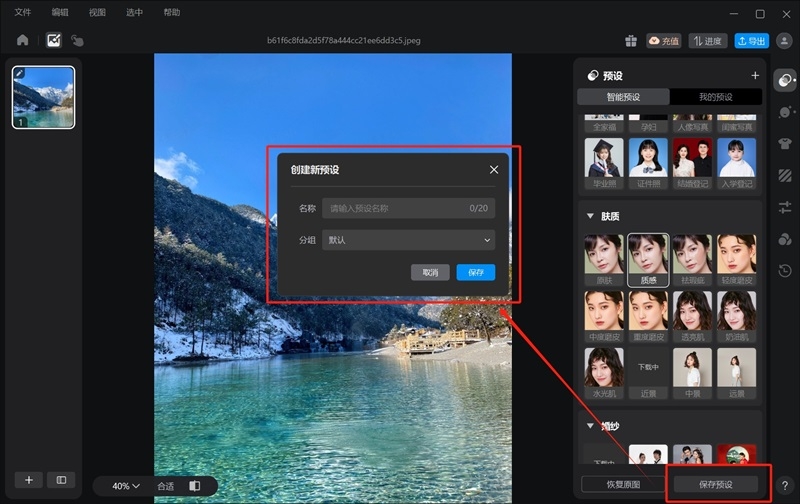Click the 合适 fit-to-view option
This screenshot has height=504, width=800.
[165, 486]
